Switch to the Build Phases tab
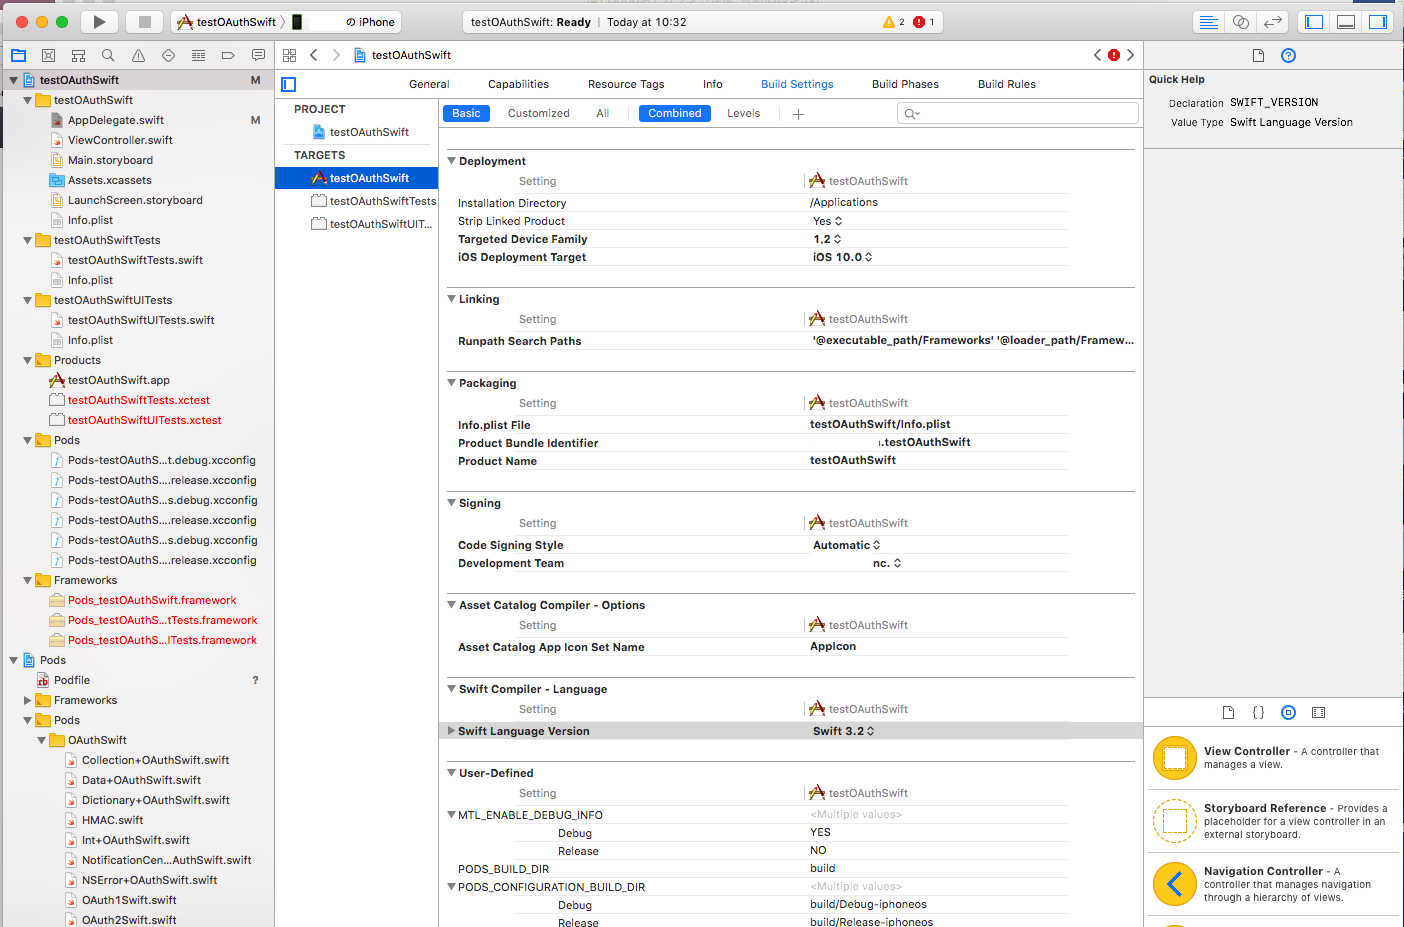 pos(905,84)
